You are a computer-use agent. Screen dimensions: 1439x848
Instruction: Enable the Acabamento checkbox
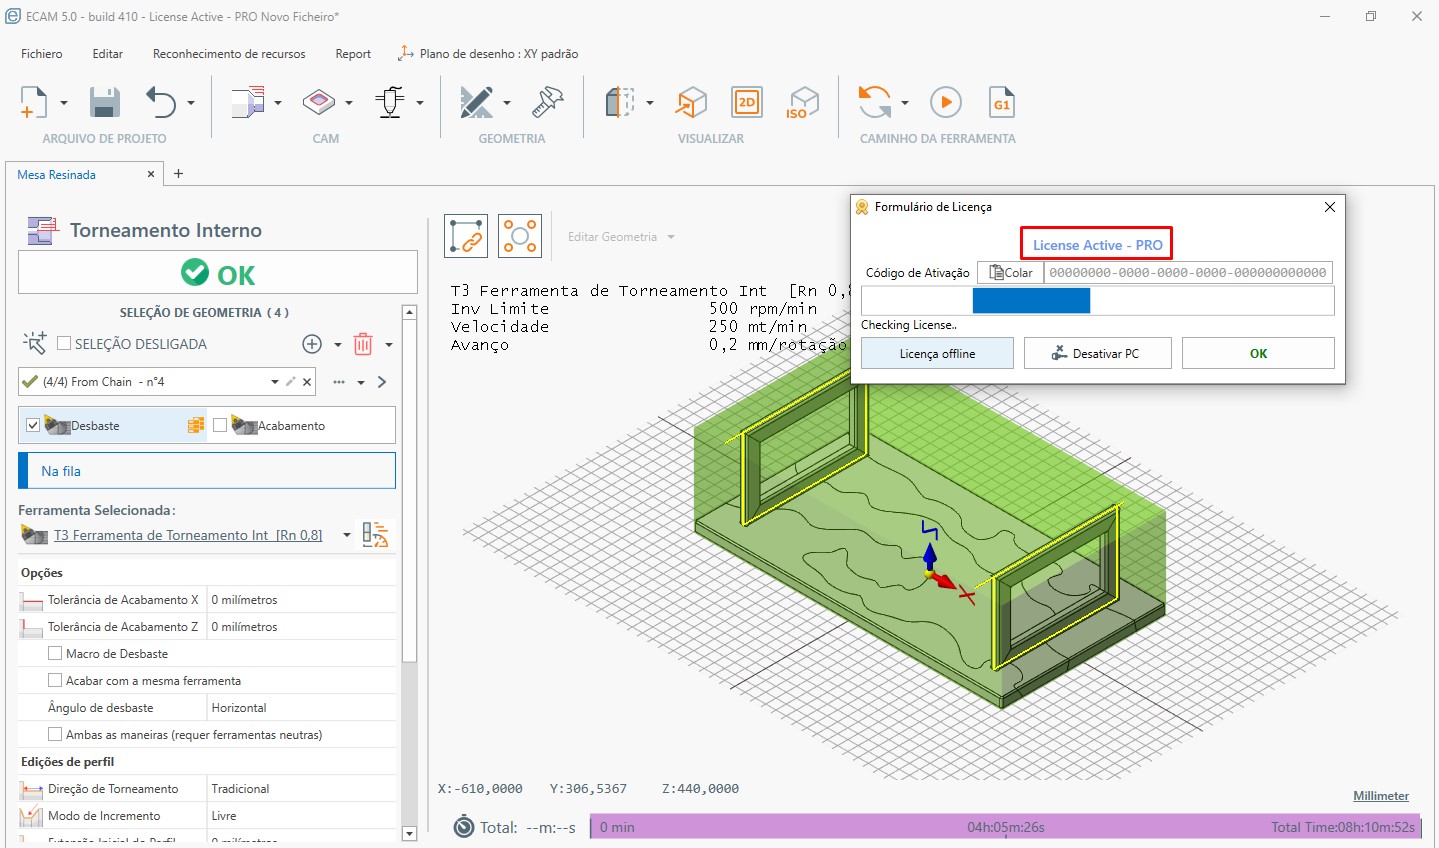220,425
